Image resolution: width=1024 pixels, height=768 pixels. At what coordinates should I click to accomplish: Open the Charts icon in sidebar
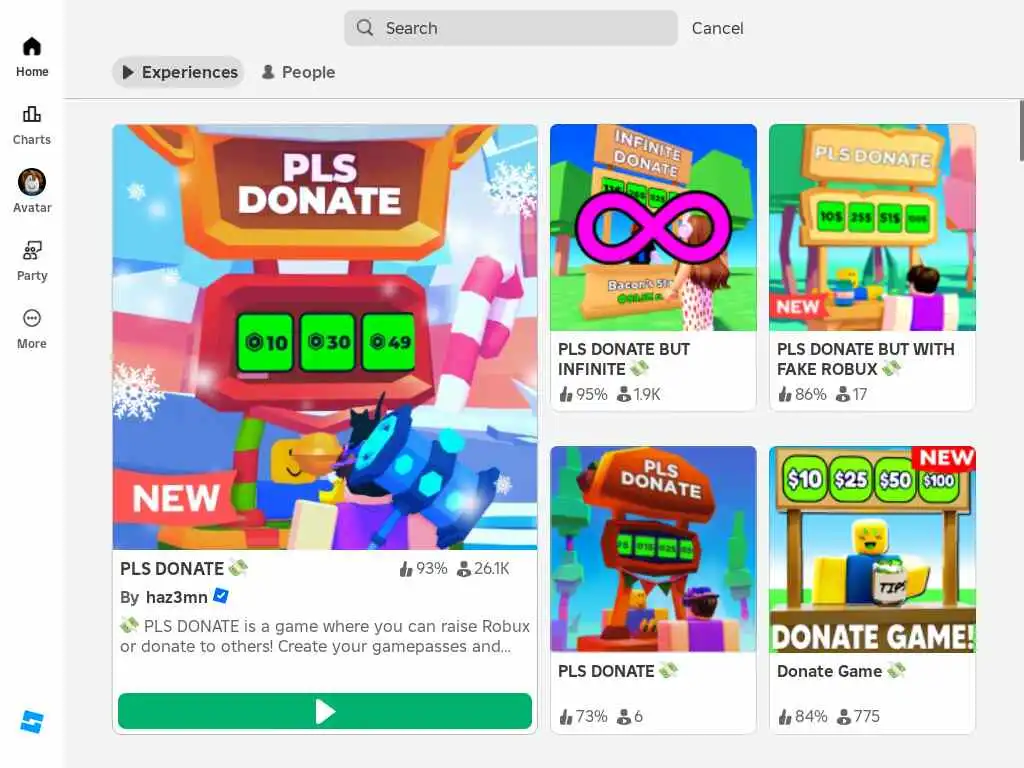coord(31,114)
